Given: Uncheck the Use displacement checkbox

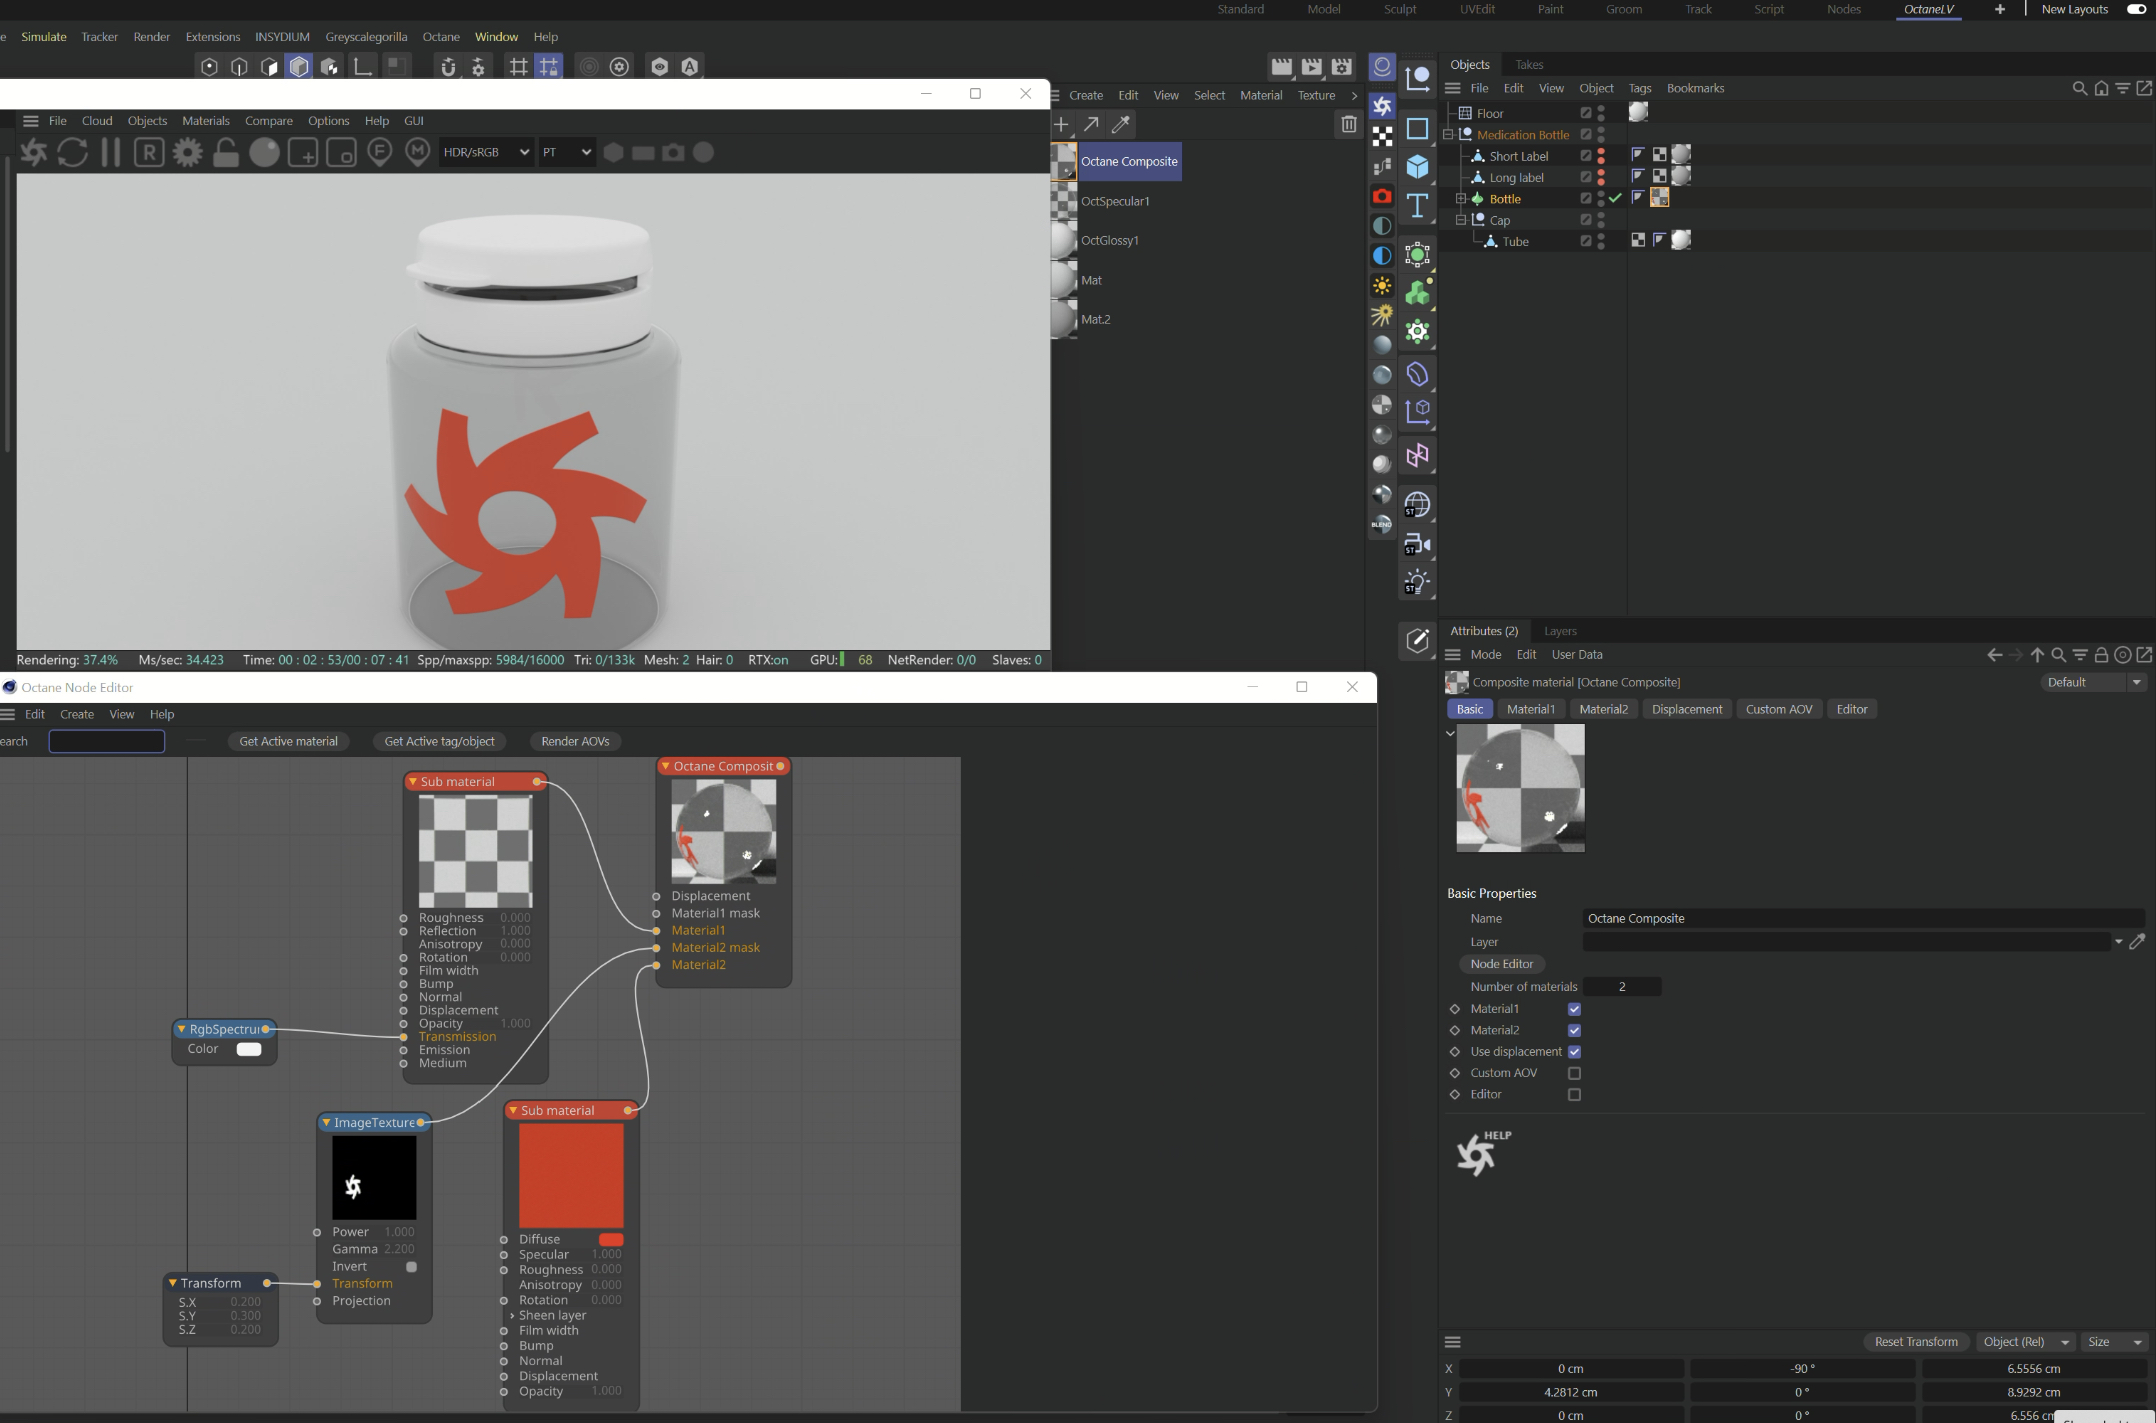Looking at the screenshot, I should (x=1574, y=1052).
